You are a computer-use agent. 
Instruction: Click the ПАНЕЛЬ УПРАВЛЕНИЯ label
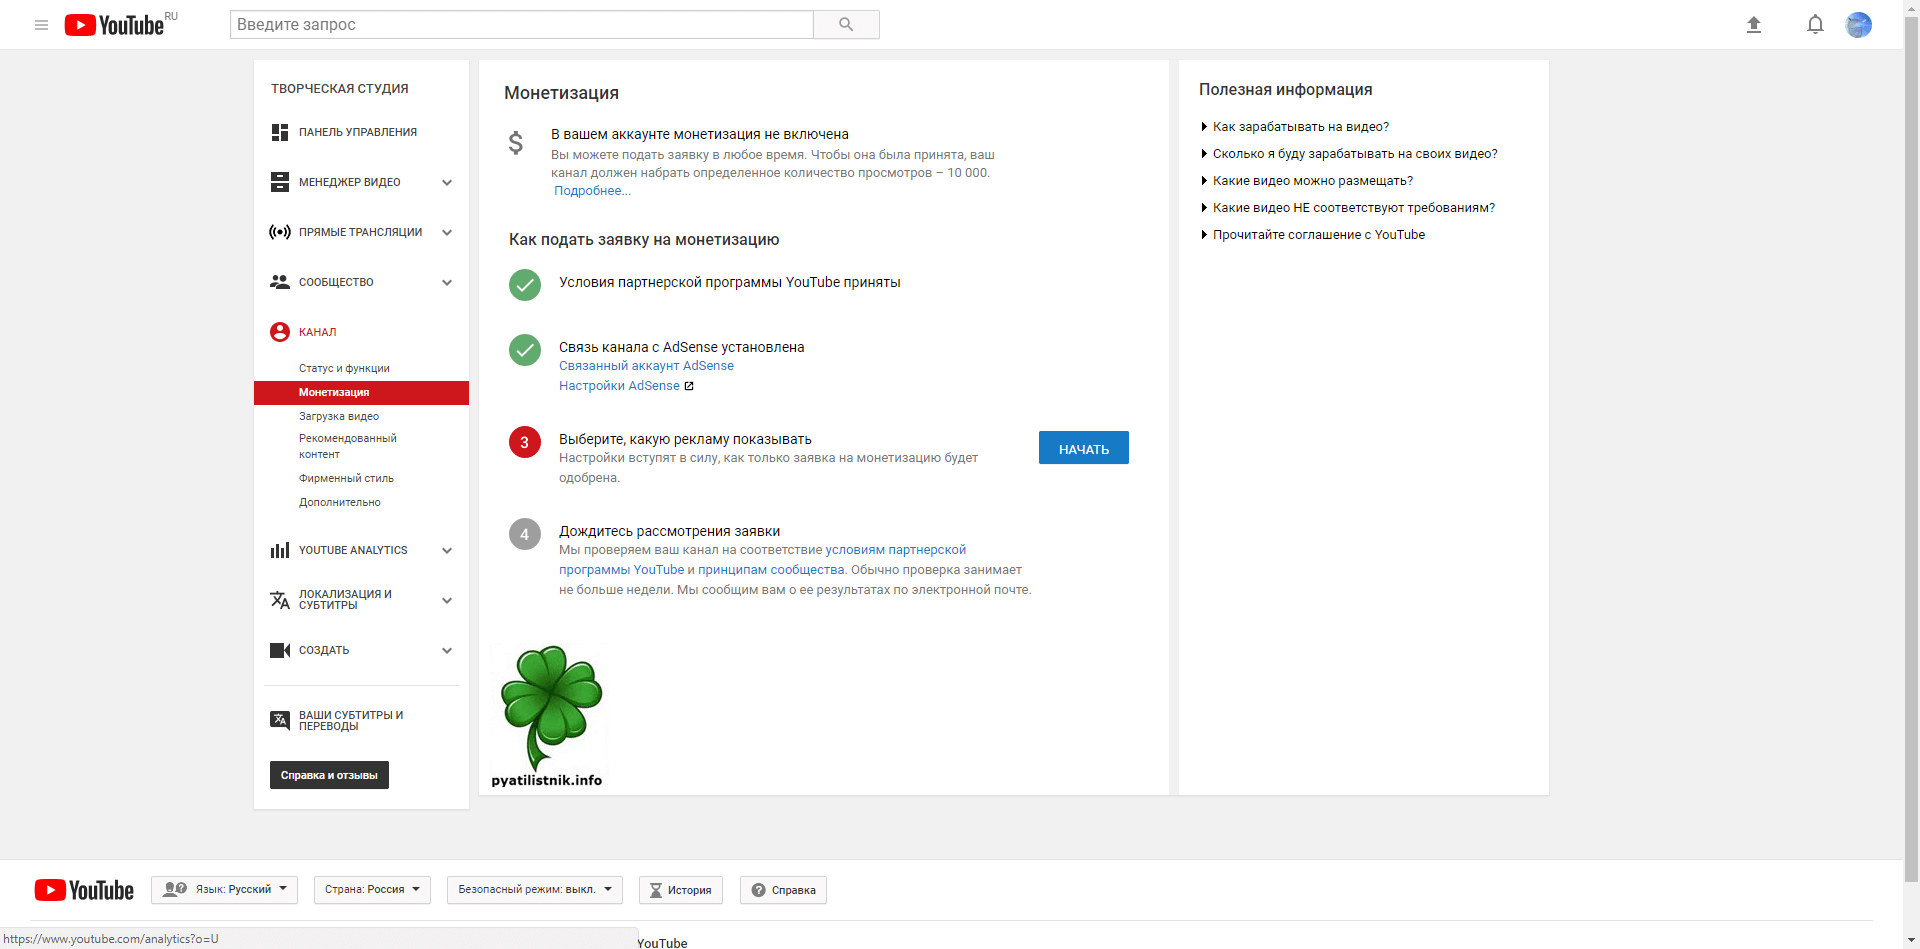pyautogui.click(x=358, y=132)
